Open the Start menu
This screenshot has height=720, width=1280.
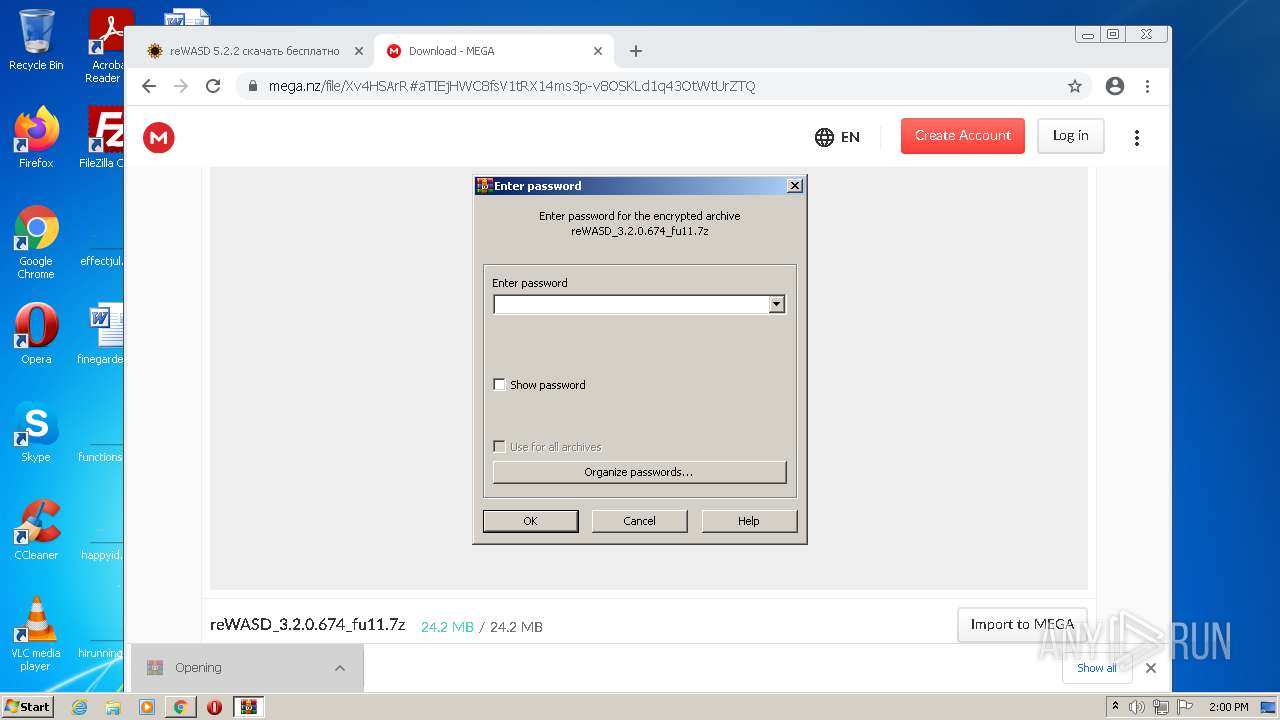point(28,706)
